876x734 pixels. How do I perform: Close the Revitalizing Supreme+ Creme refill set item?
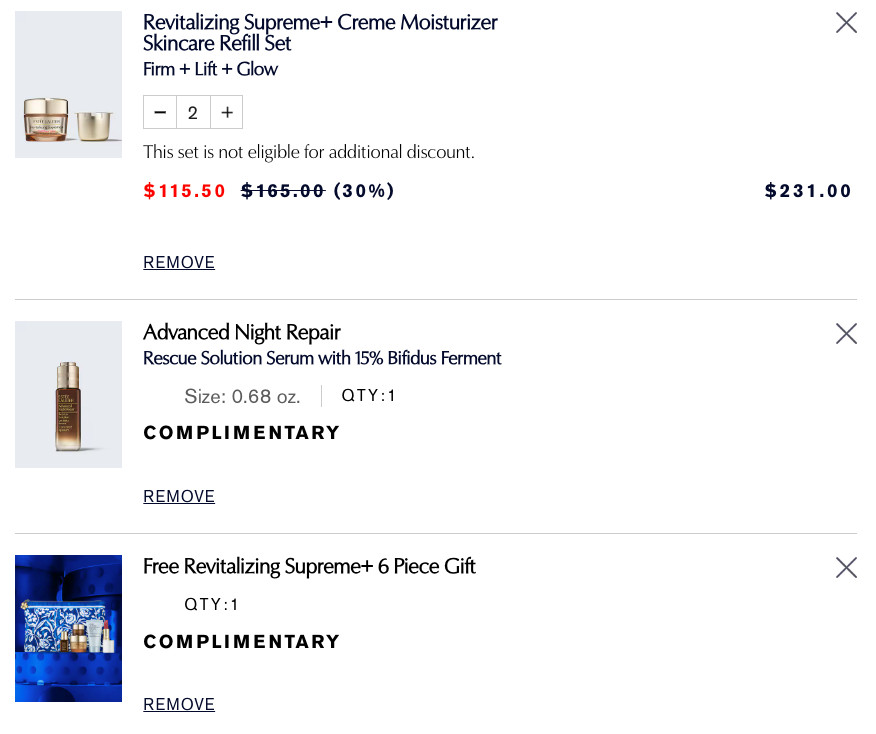click(846, 23)
